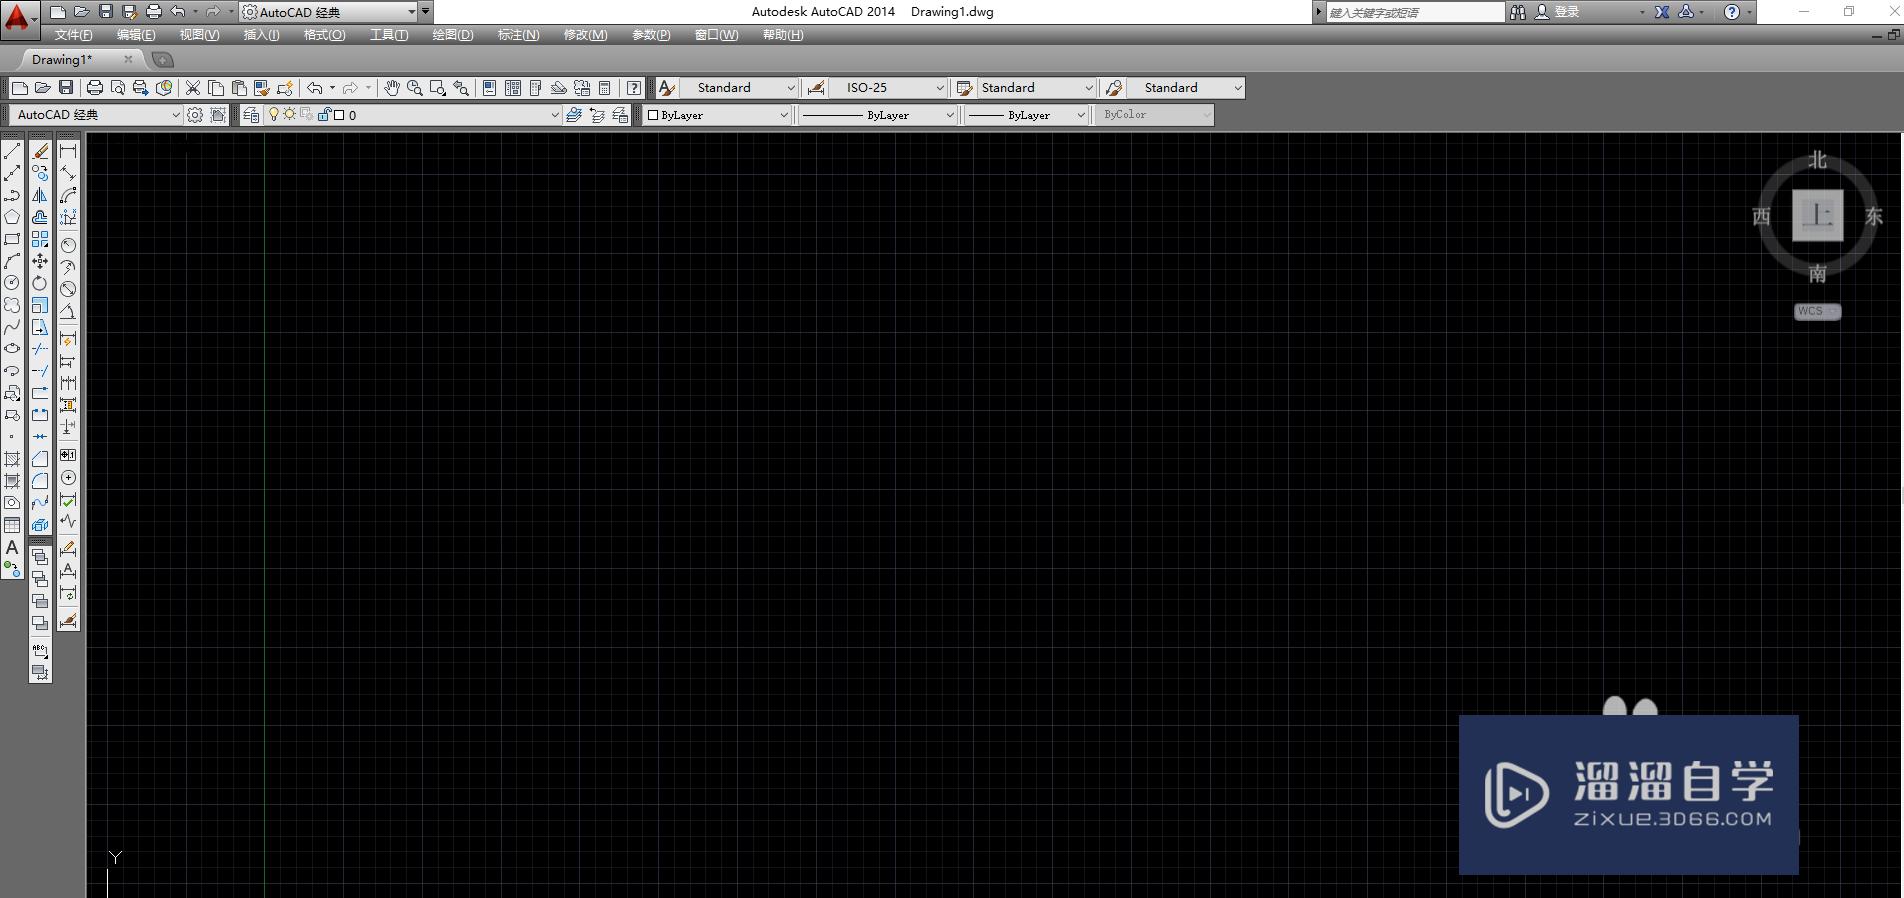Choose Radius dimension tool
The image size is (1904, 898).
pyautogui.click(x=68, y=245)
